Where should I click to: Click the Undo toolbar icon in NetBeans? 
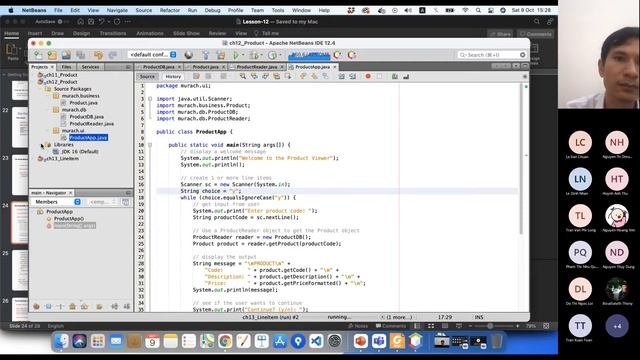tap(98, 55)
